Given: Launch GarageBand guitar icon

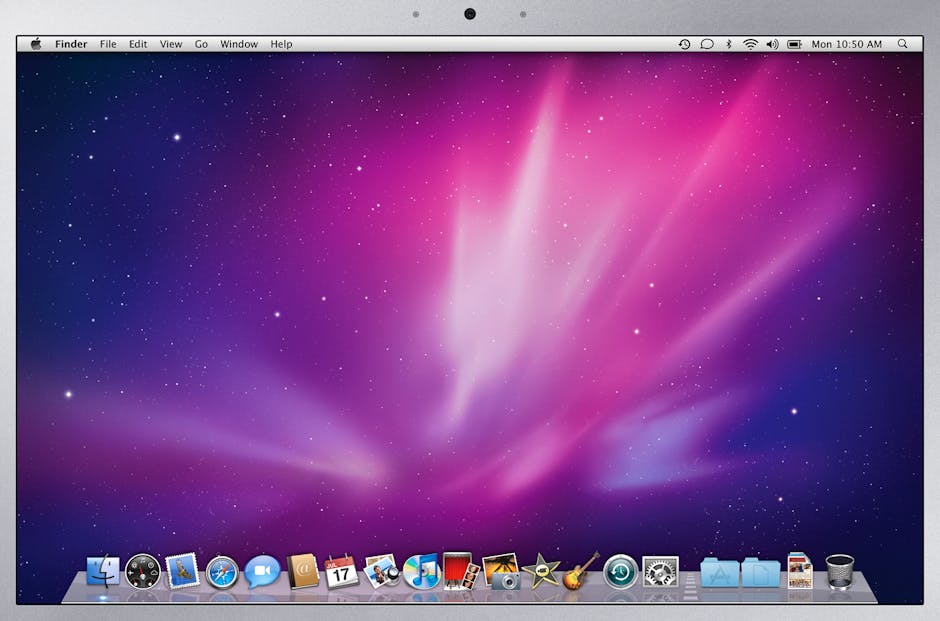Looking at the screenshot, I should [580, 571].
